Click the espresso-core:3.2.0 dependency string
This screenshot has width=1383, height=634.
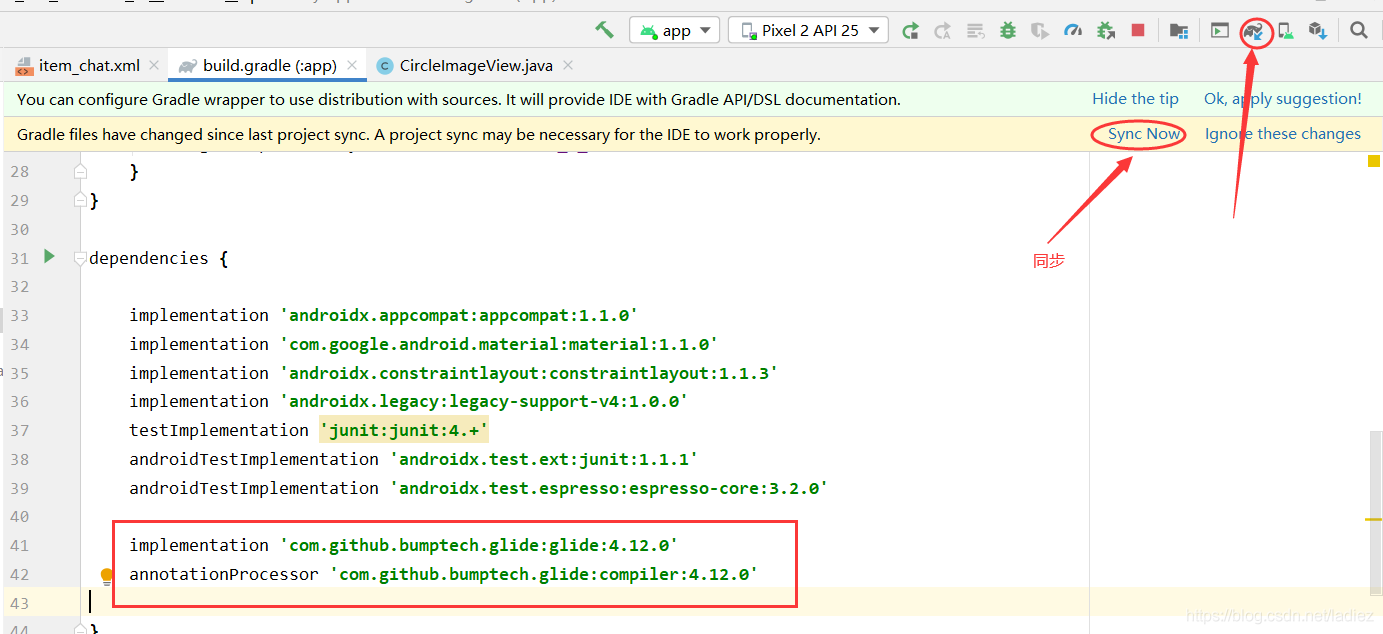click(x=609, y=488)
